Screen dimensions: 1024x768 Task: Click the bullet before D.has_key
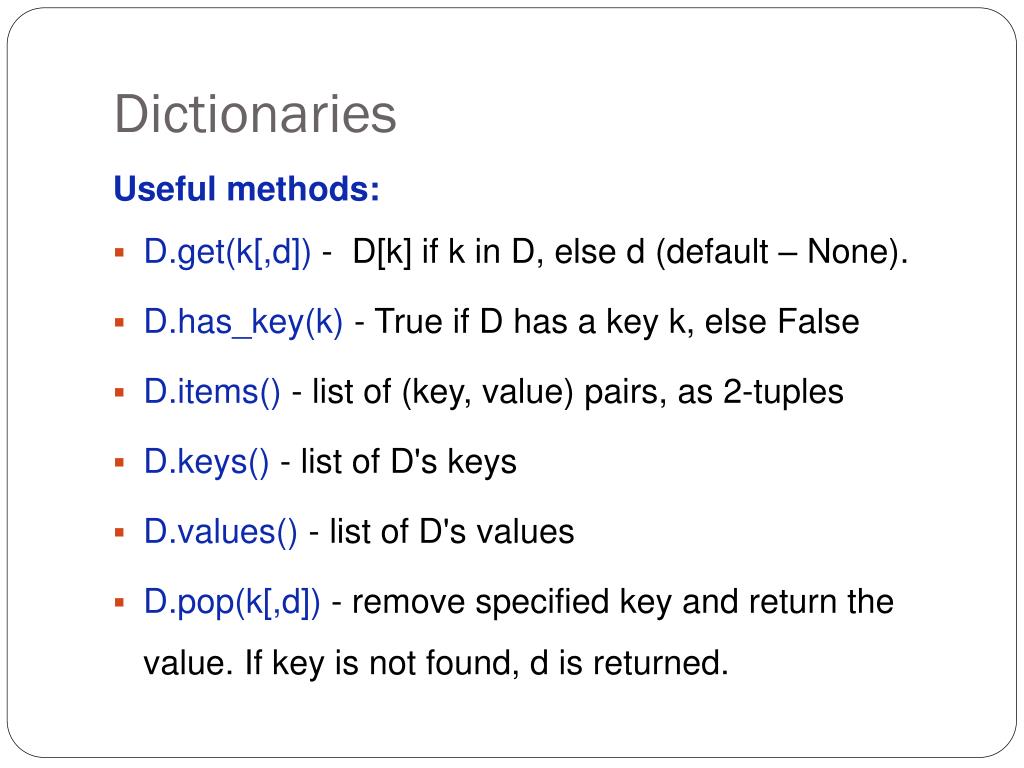[x=119, y=323]
